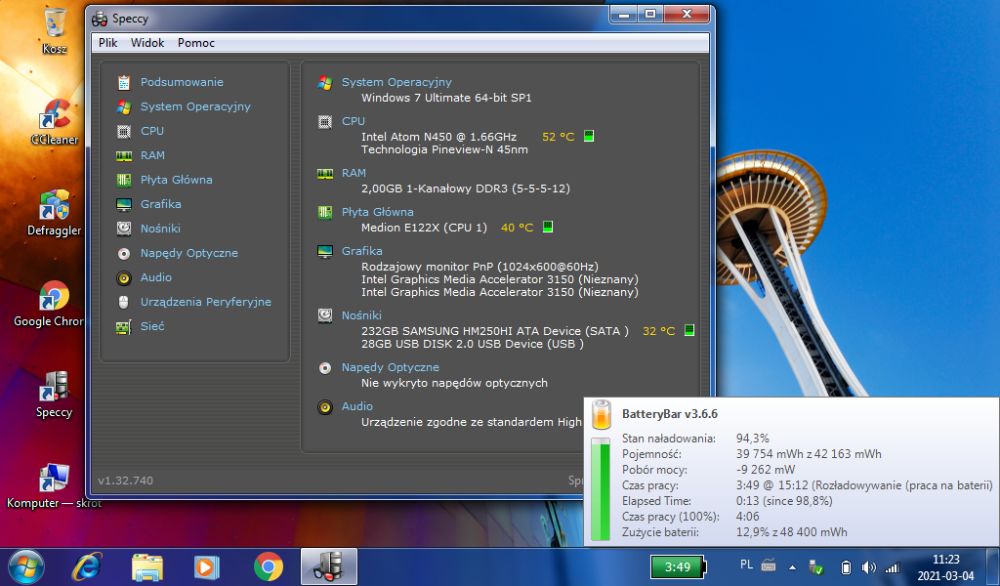Select System Operacyjny in the sidebar

[x=195, y=106]
